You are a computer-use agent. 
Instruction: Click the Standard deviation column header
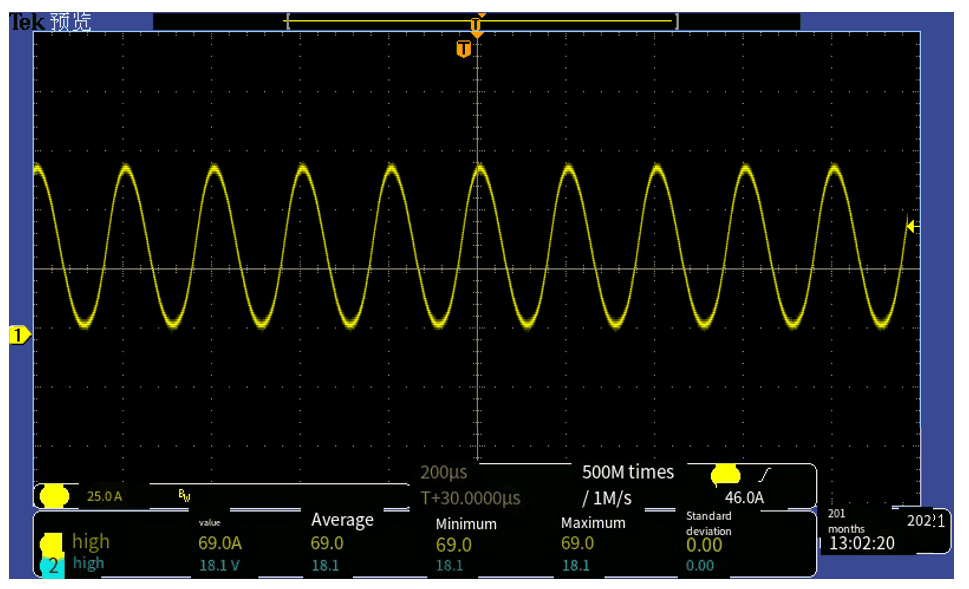709,523
